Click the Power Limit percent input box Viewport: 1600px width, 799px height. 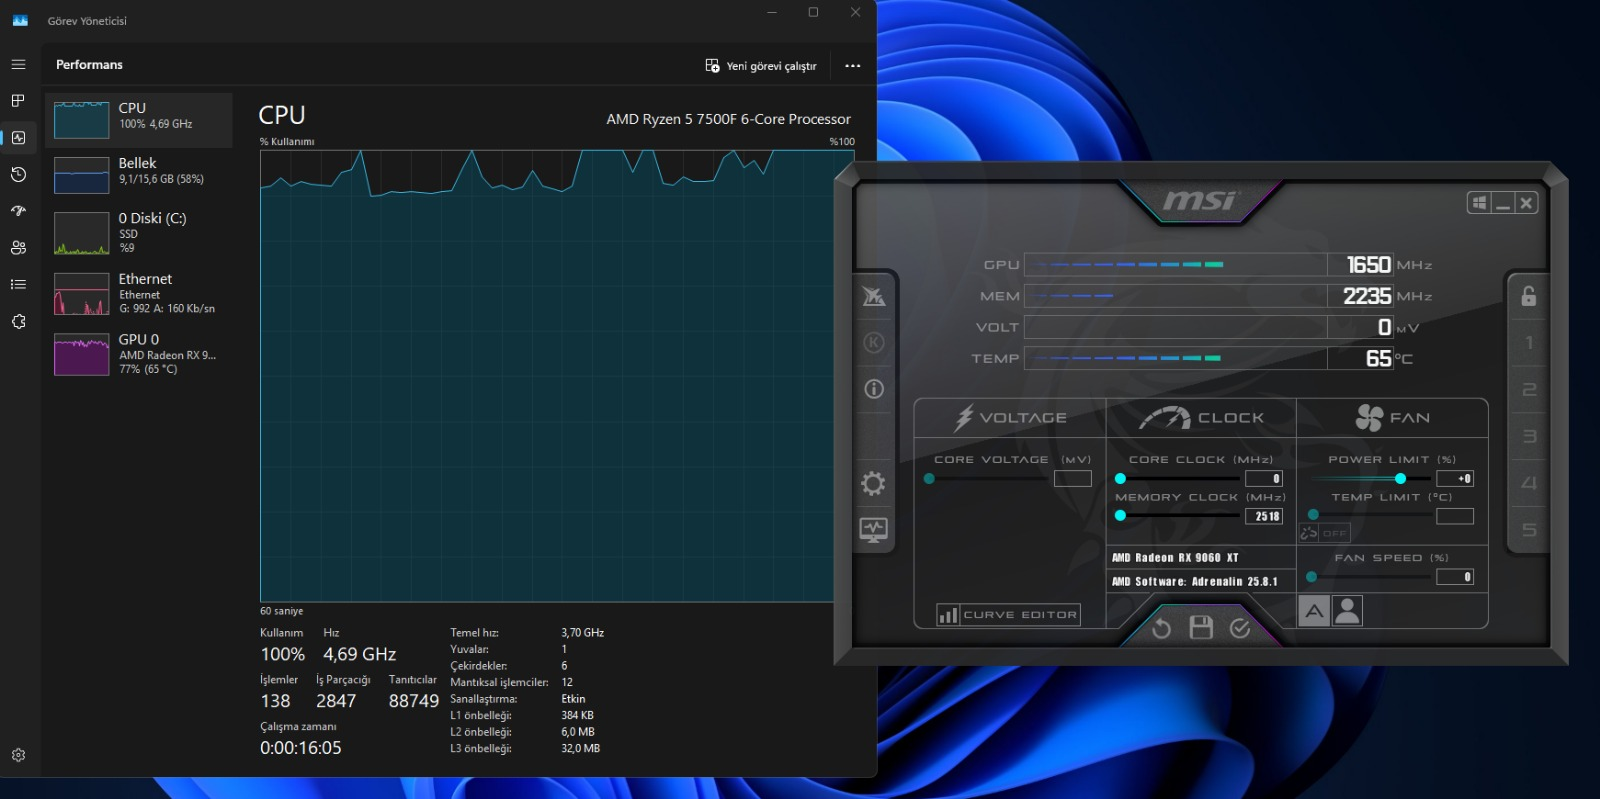click(x=1455, y=479)
